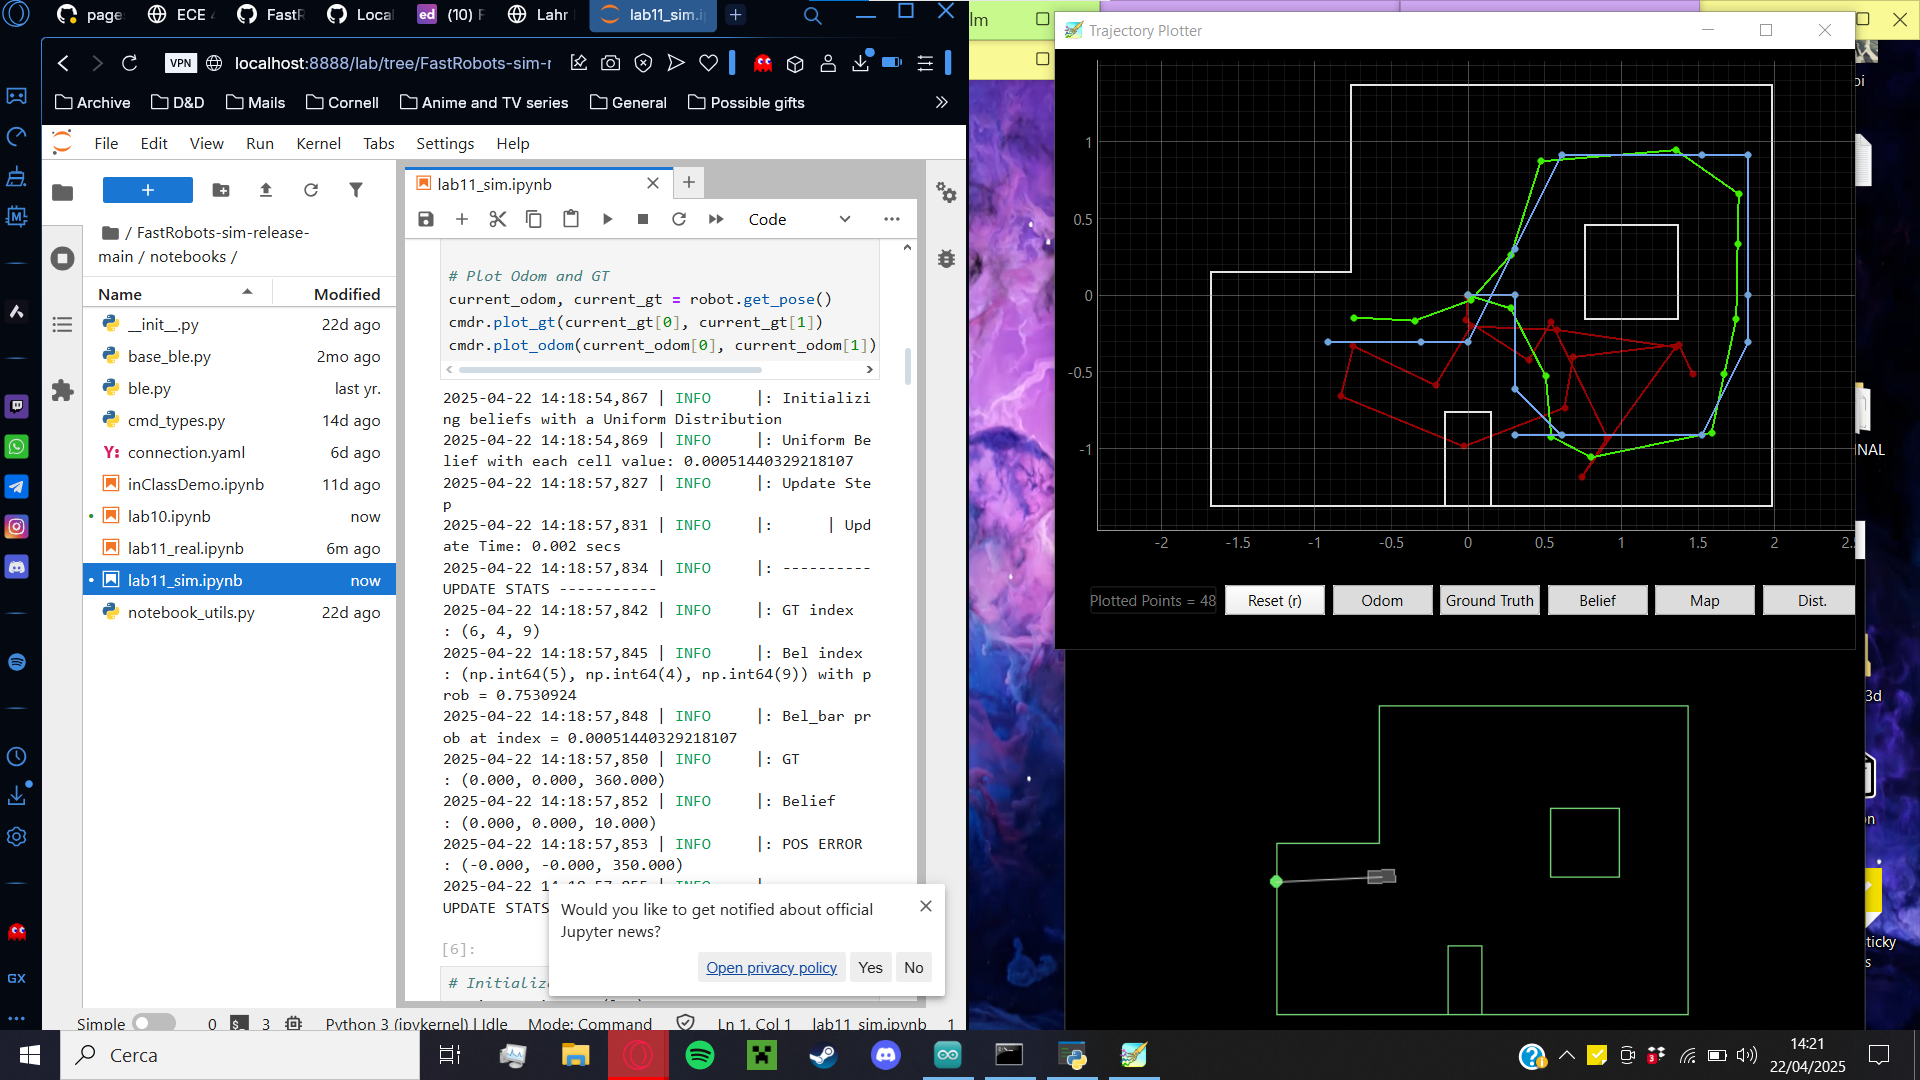Open the File menu in JupyterLab

coord(106,143)
